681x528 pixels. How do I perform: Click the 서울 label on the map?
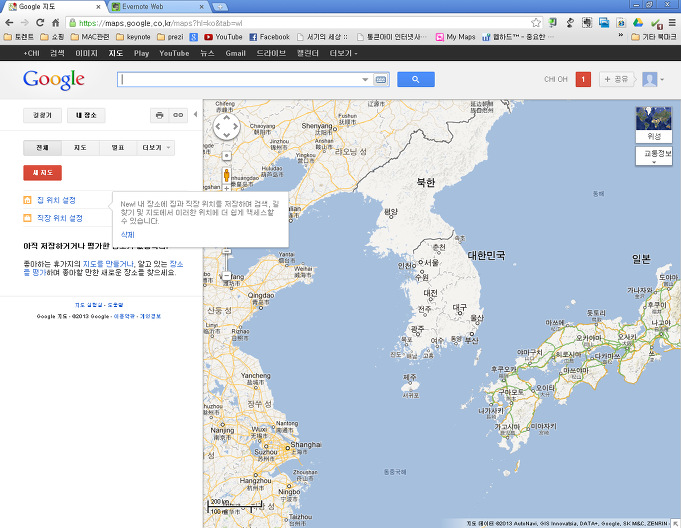(431, 263)
